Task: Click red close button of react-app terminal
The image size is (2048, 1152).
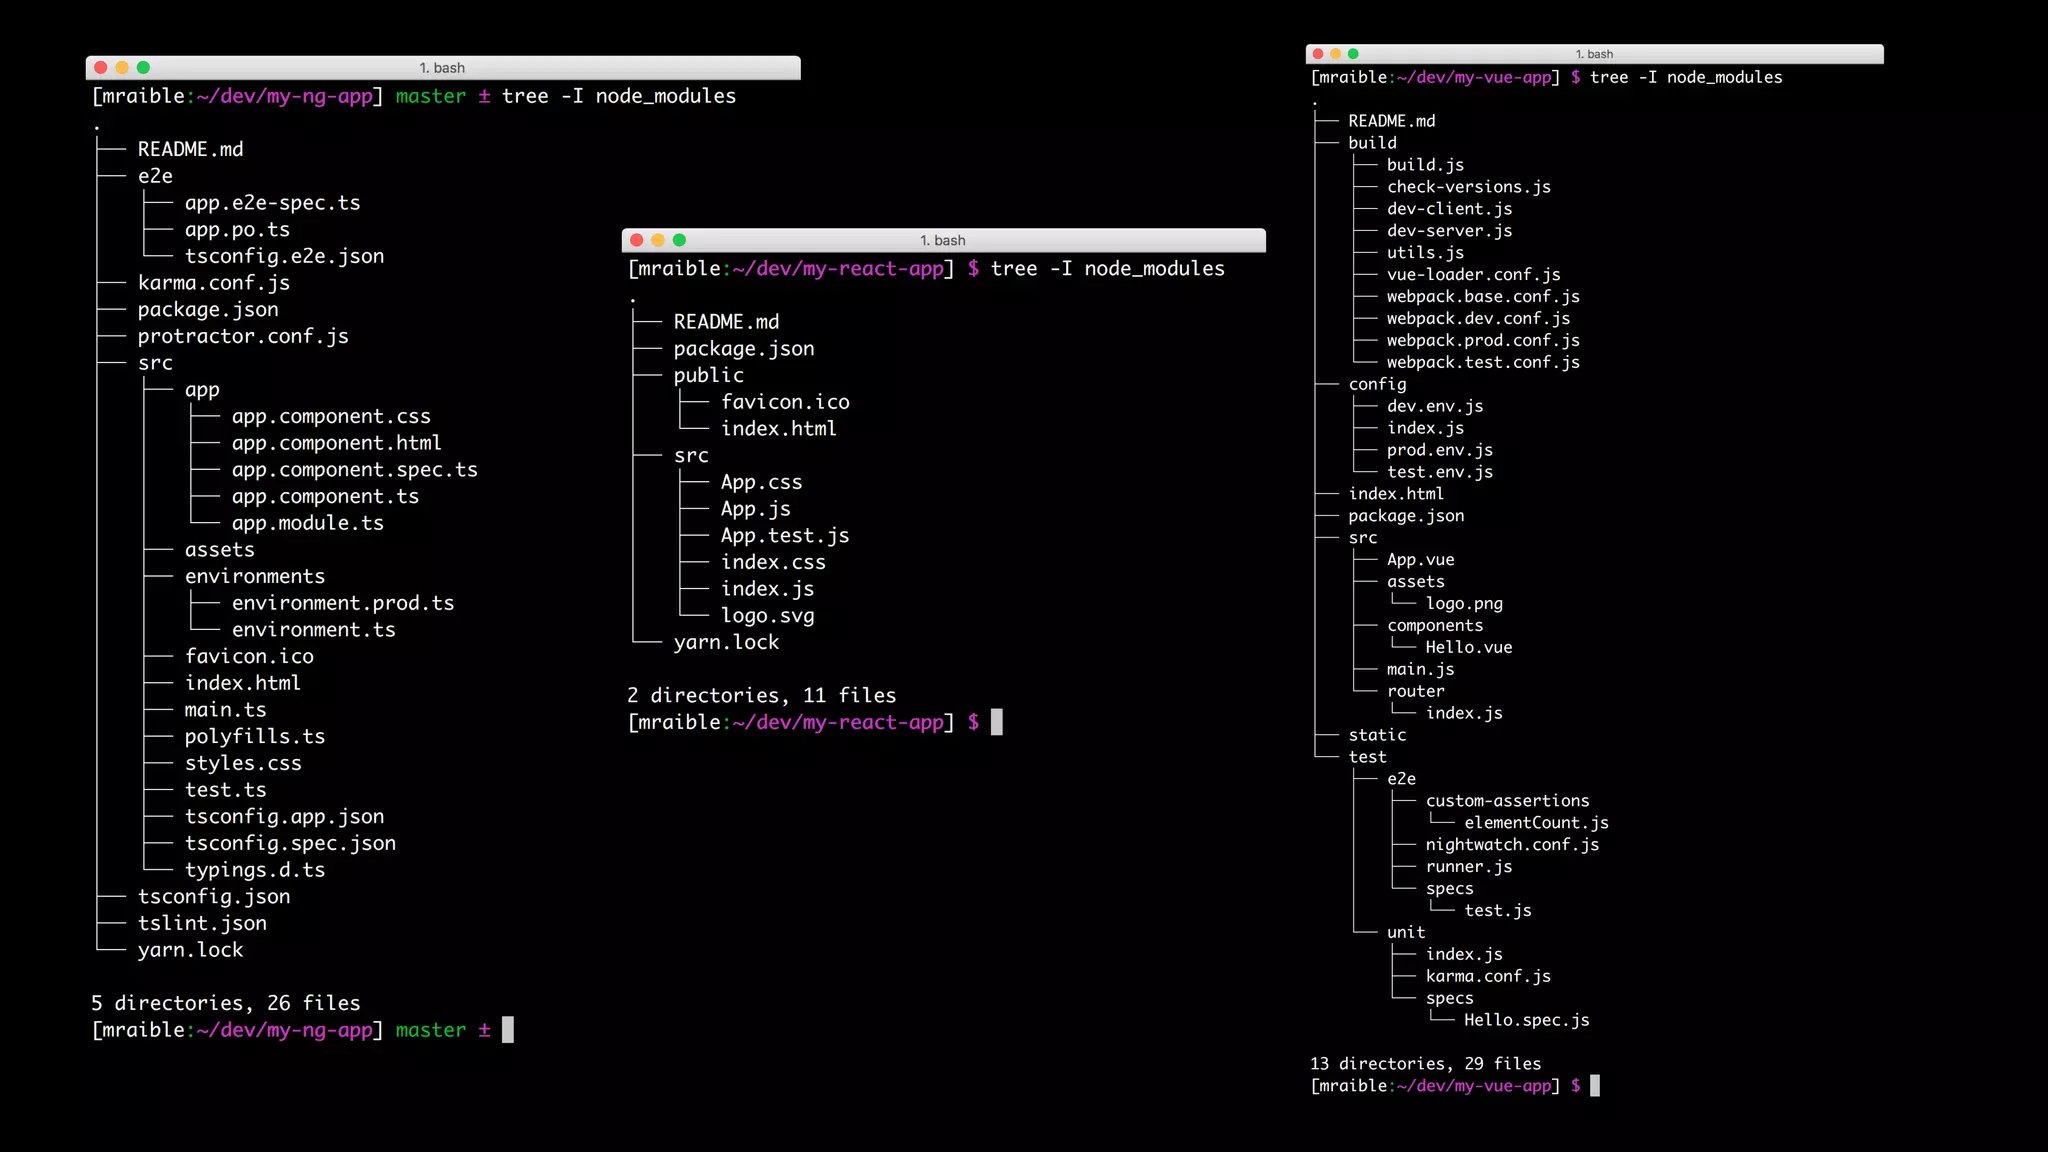Action: pos(636,240)
